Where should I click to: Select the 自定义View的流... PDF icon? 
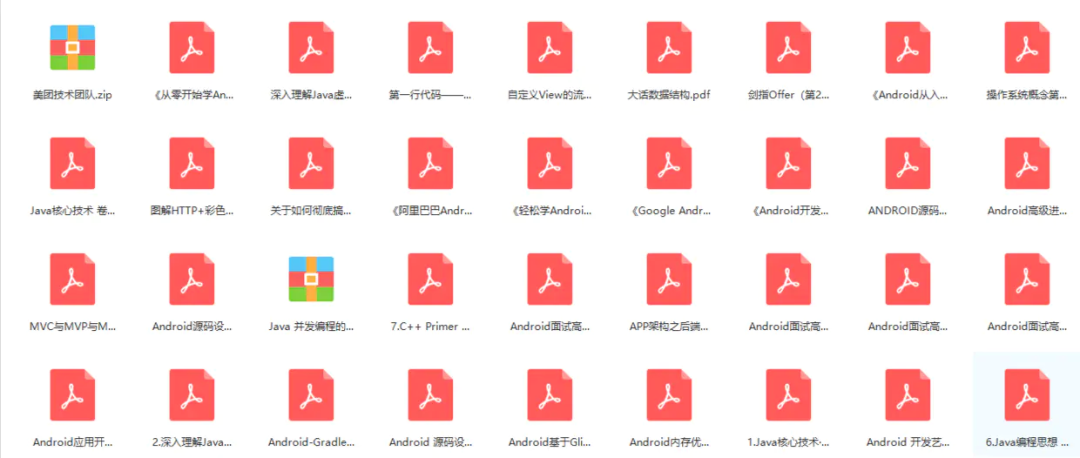[x=550, y=48]
